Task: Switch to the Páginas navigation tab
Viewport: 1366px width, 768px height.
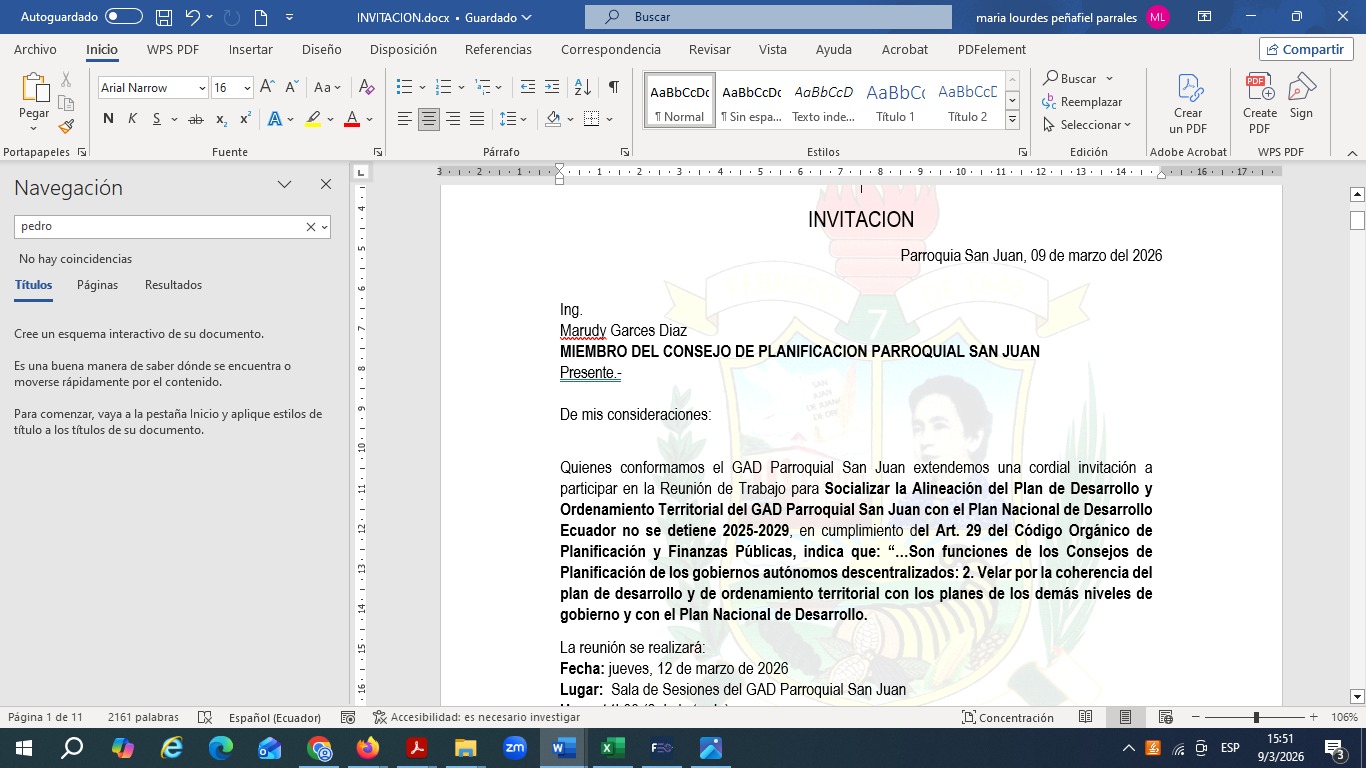Action: pos(97,285)
